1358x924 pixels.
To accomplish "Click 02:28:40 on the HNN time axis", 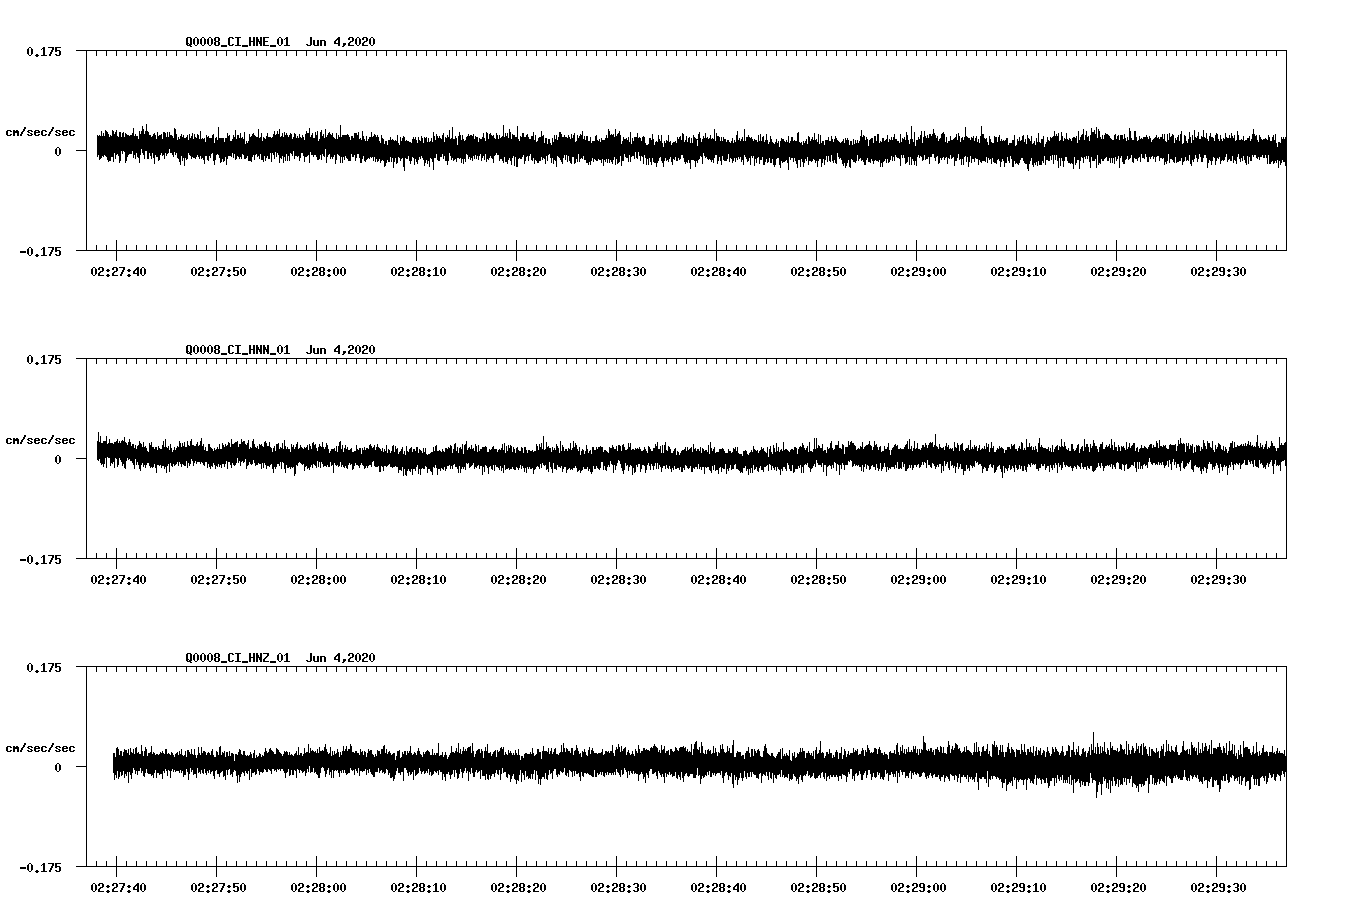I will (718, 579).
